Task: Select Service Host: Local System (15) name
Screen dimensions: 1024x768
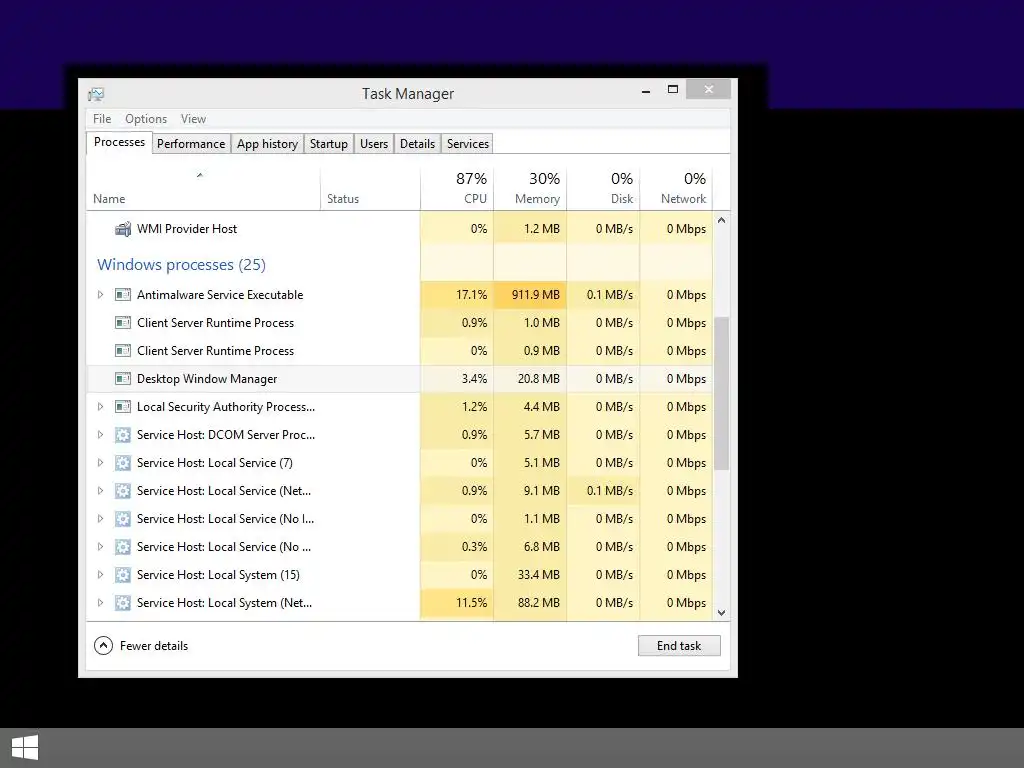Action: click(x=218, y=575)
